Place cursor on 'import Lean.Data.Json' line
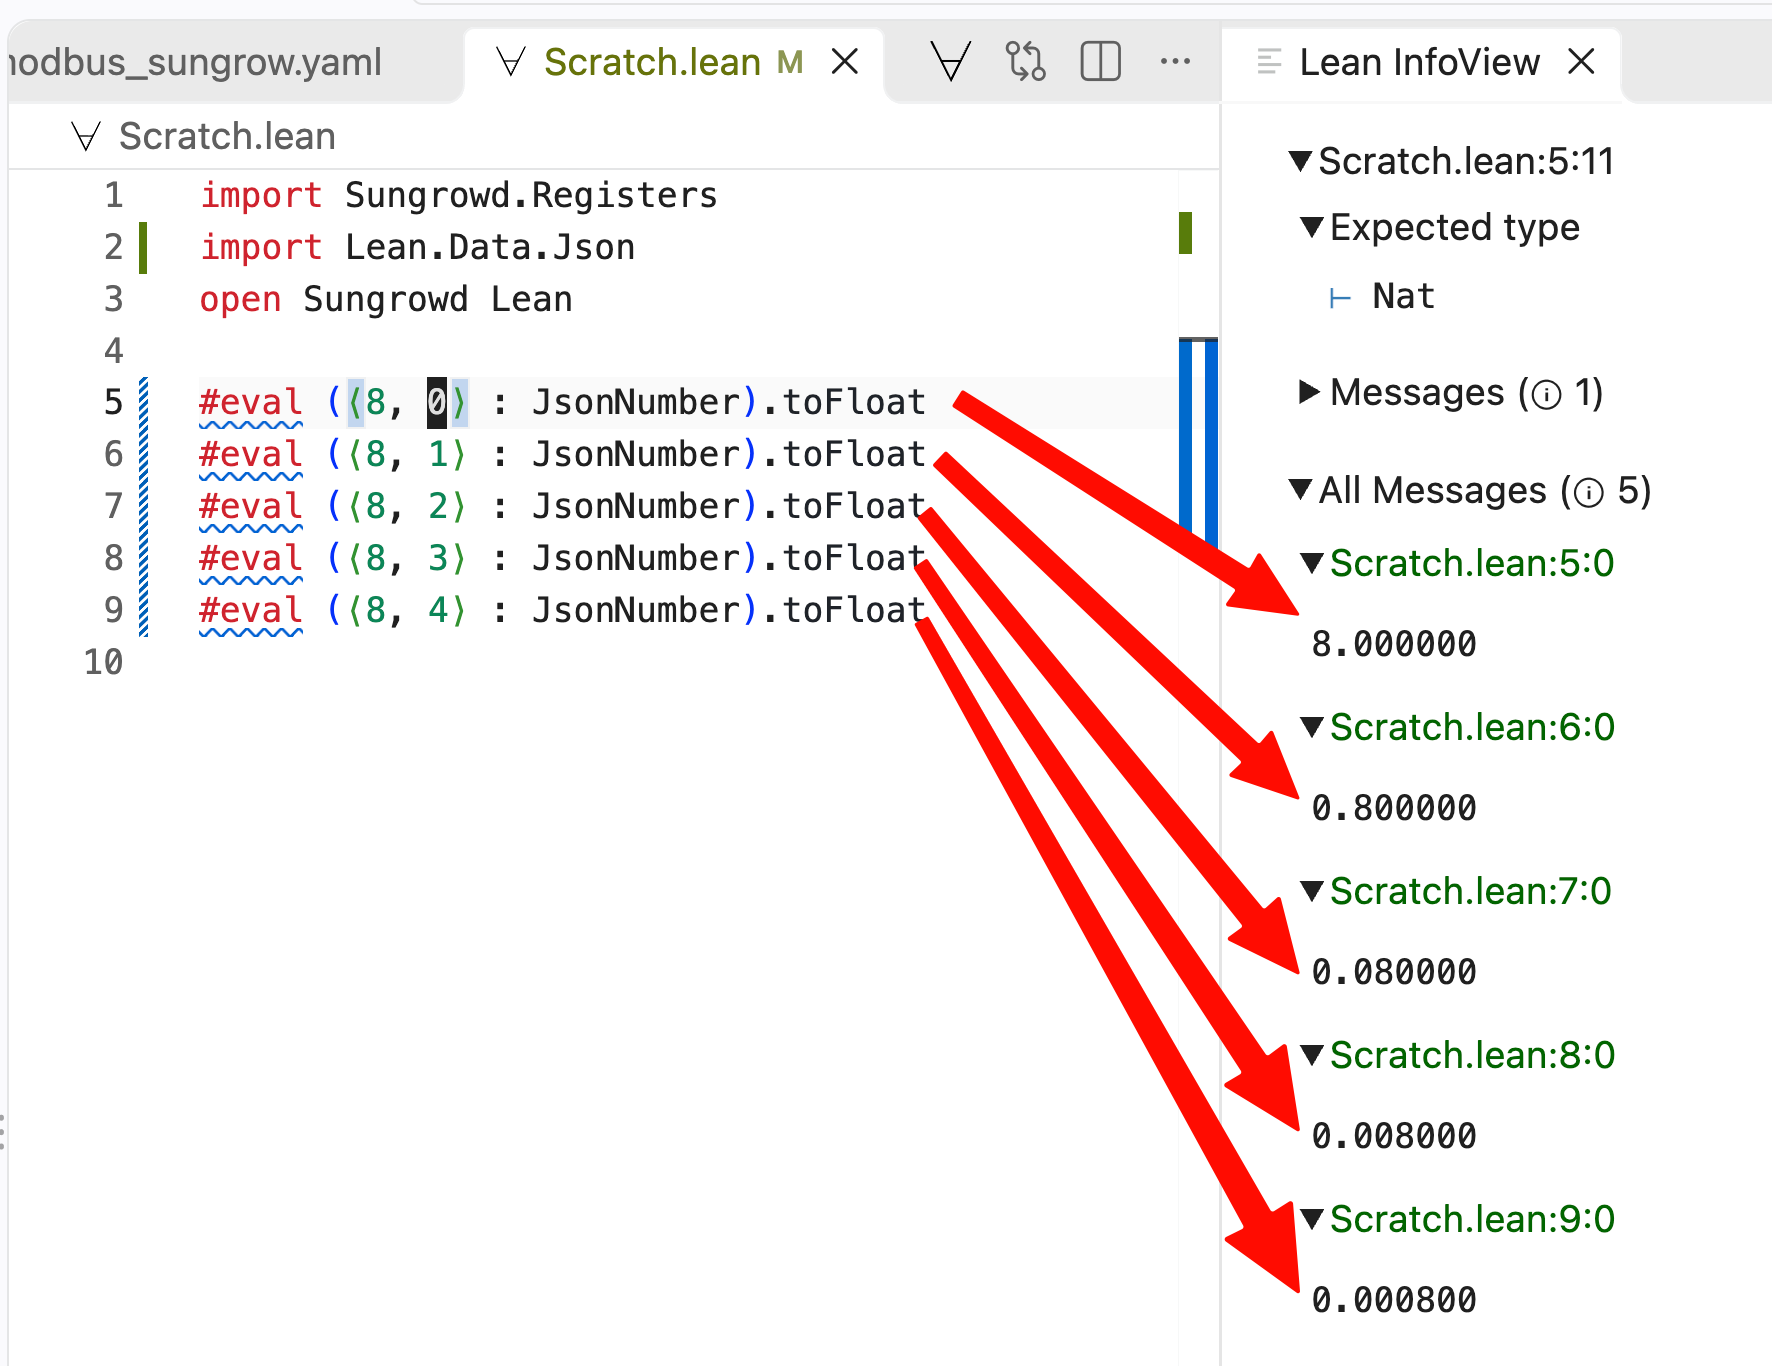Screen dimensions: 1772x1366 417,247
